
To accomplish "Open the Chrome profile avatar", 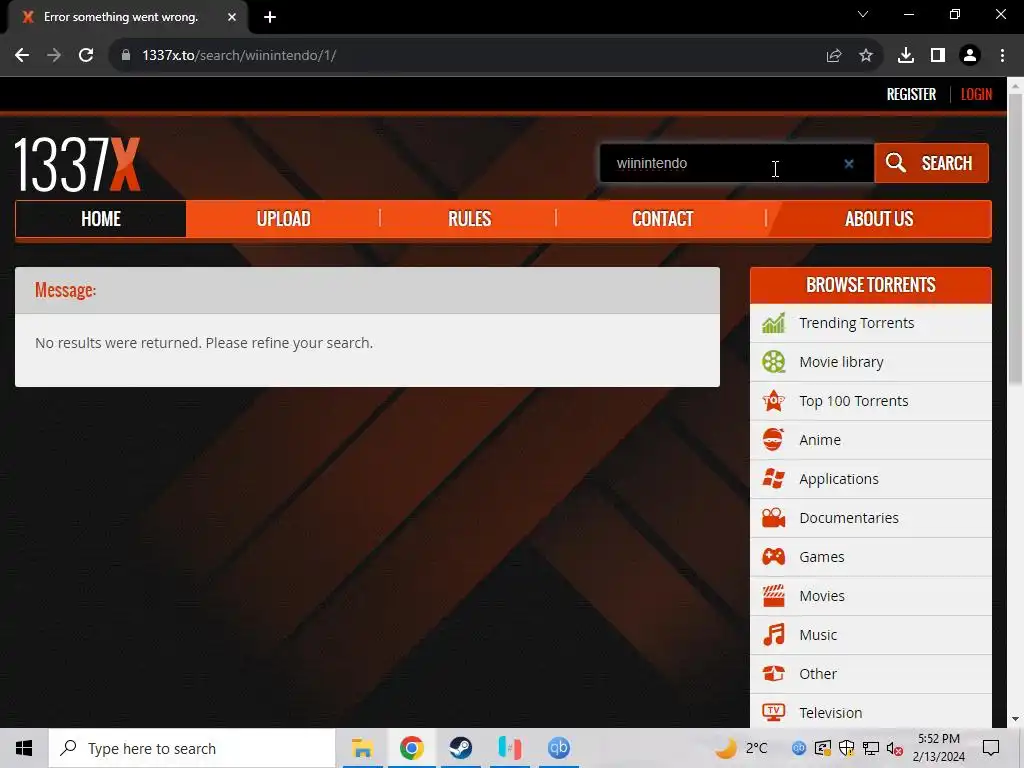I will (970, 56).
